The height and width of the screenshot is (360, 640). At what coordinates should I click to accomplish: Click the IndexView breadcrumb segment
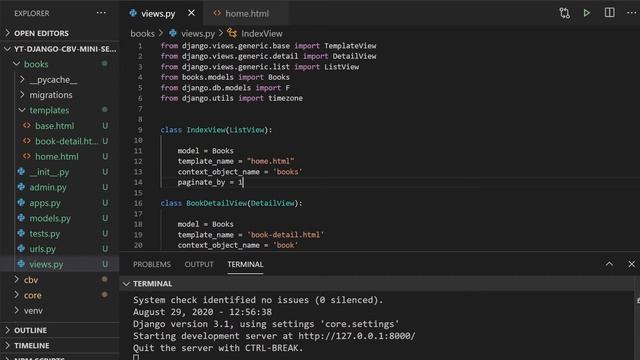point(262,33)
